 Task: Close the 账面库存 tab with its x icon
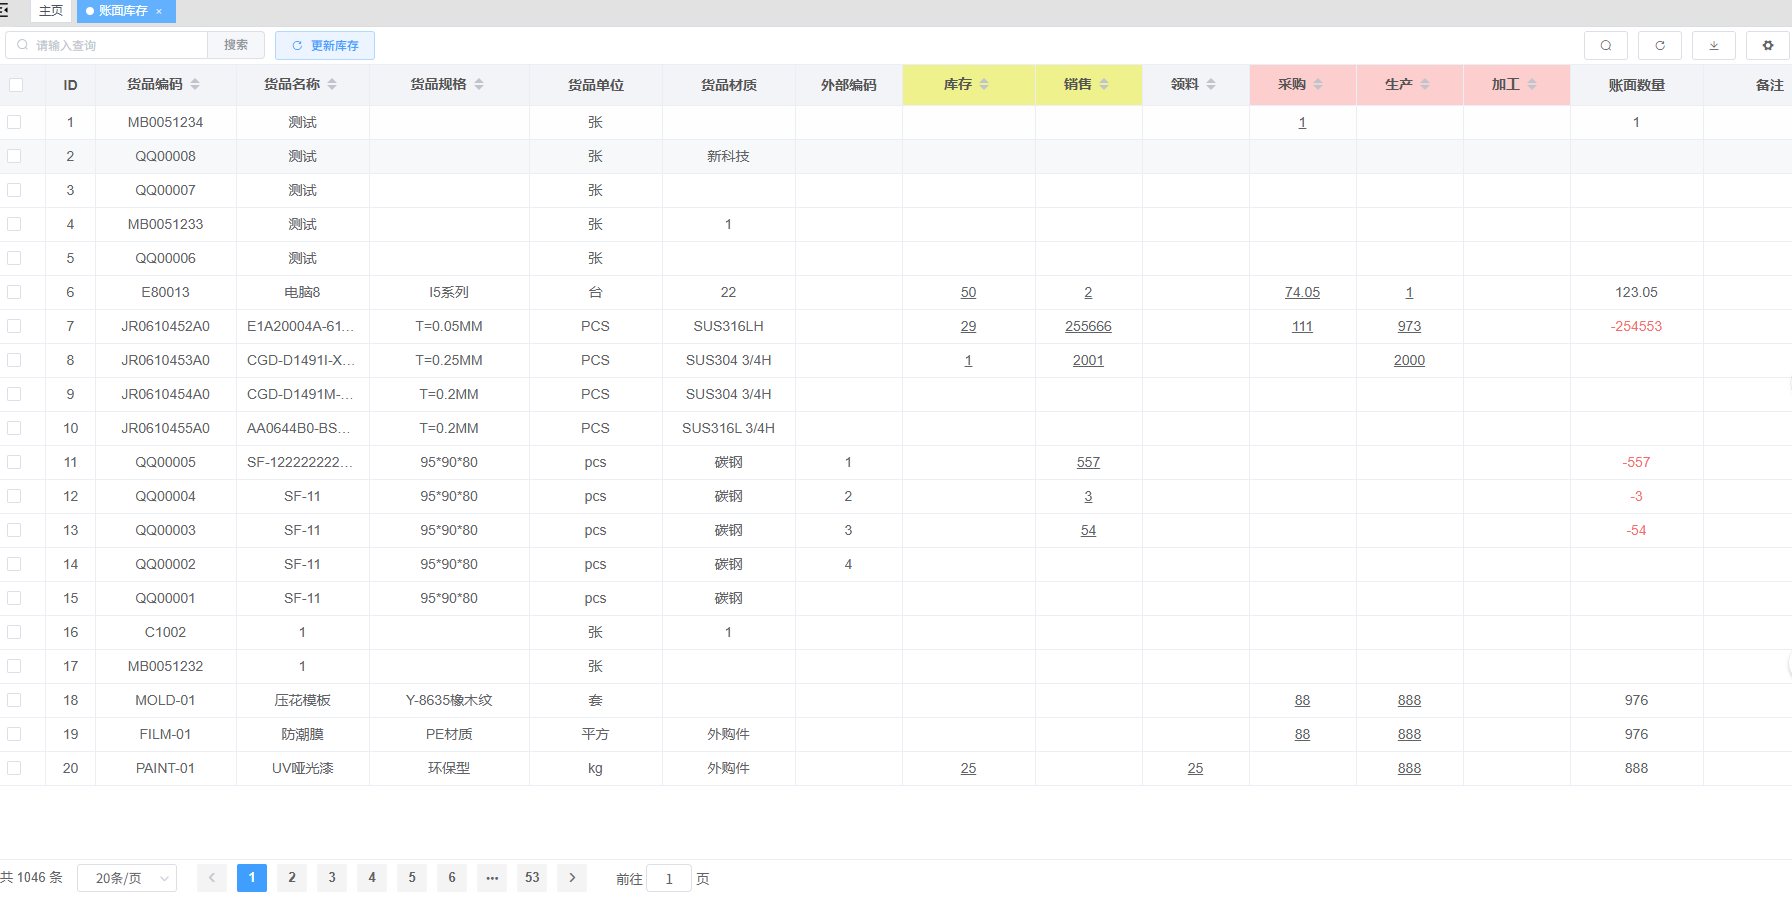click(x=159, y=12)
